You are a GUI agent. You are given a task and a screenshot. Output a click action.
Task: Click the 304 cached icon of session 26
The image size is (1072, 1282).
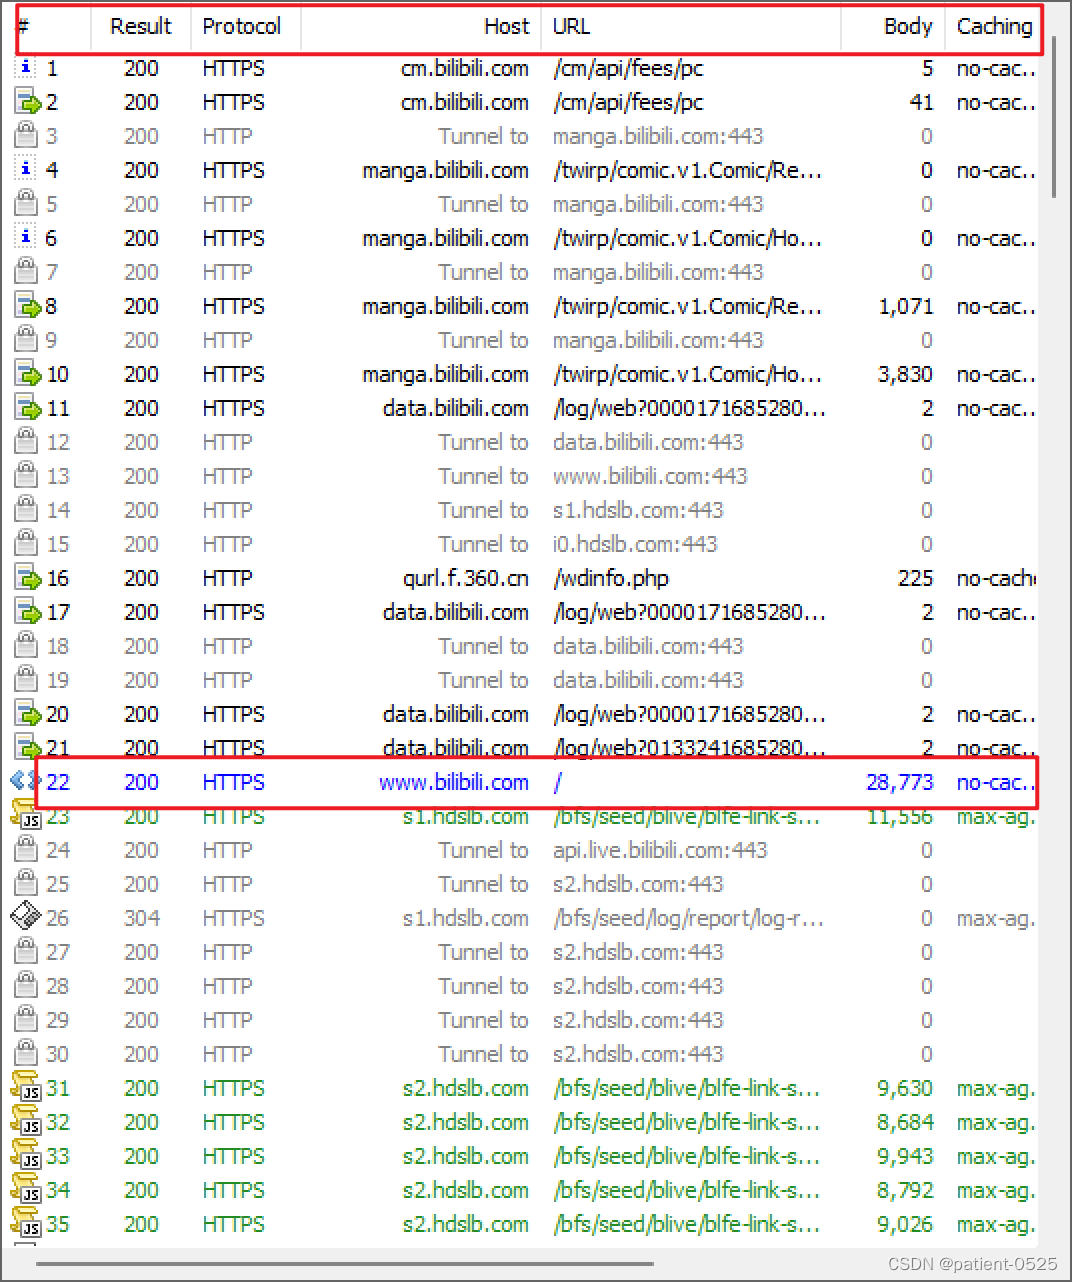pyautogui.click(x=26, y=917)
